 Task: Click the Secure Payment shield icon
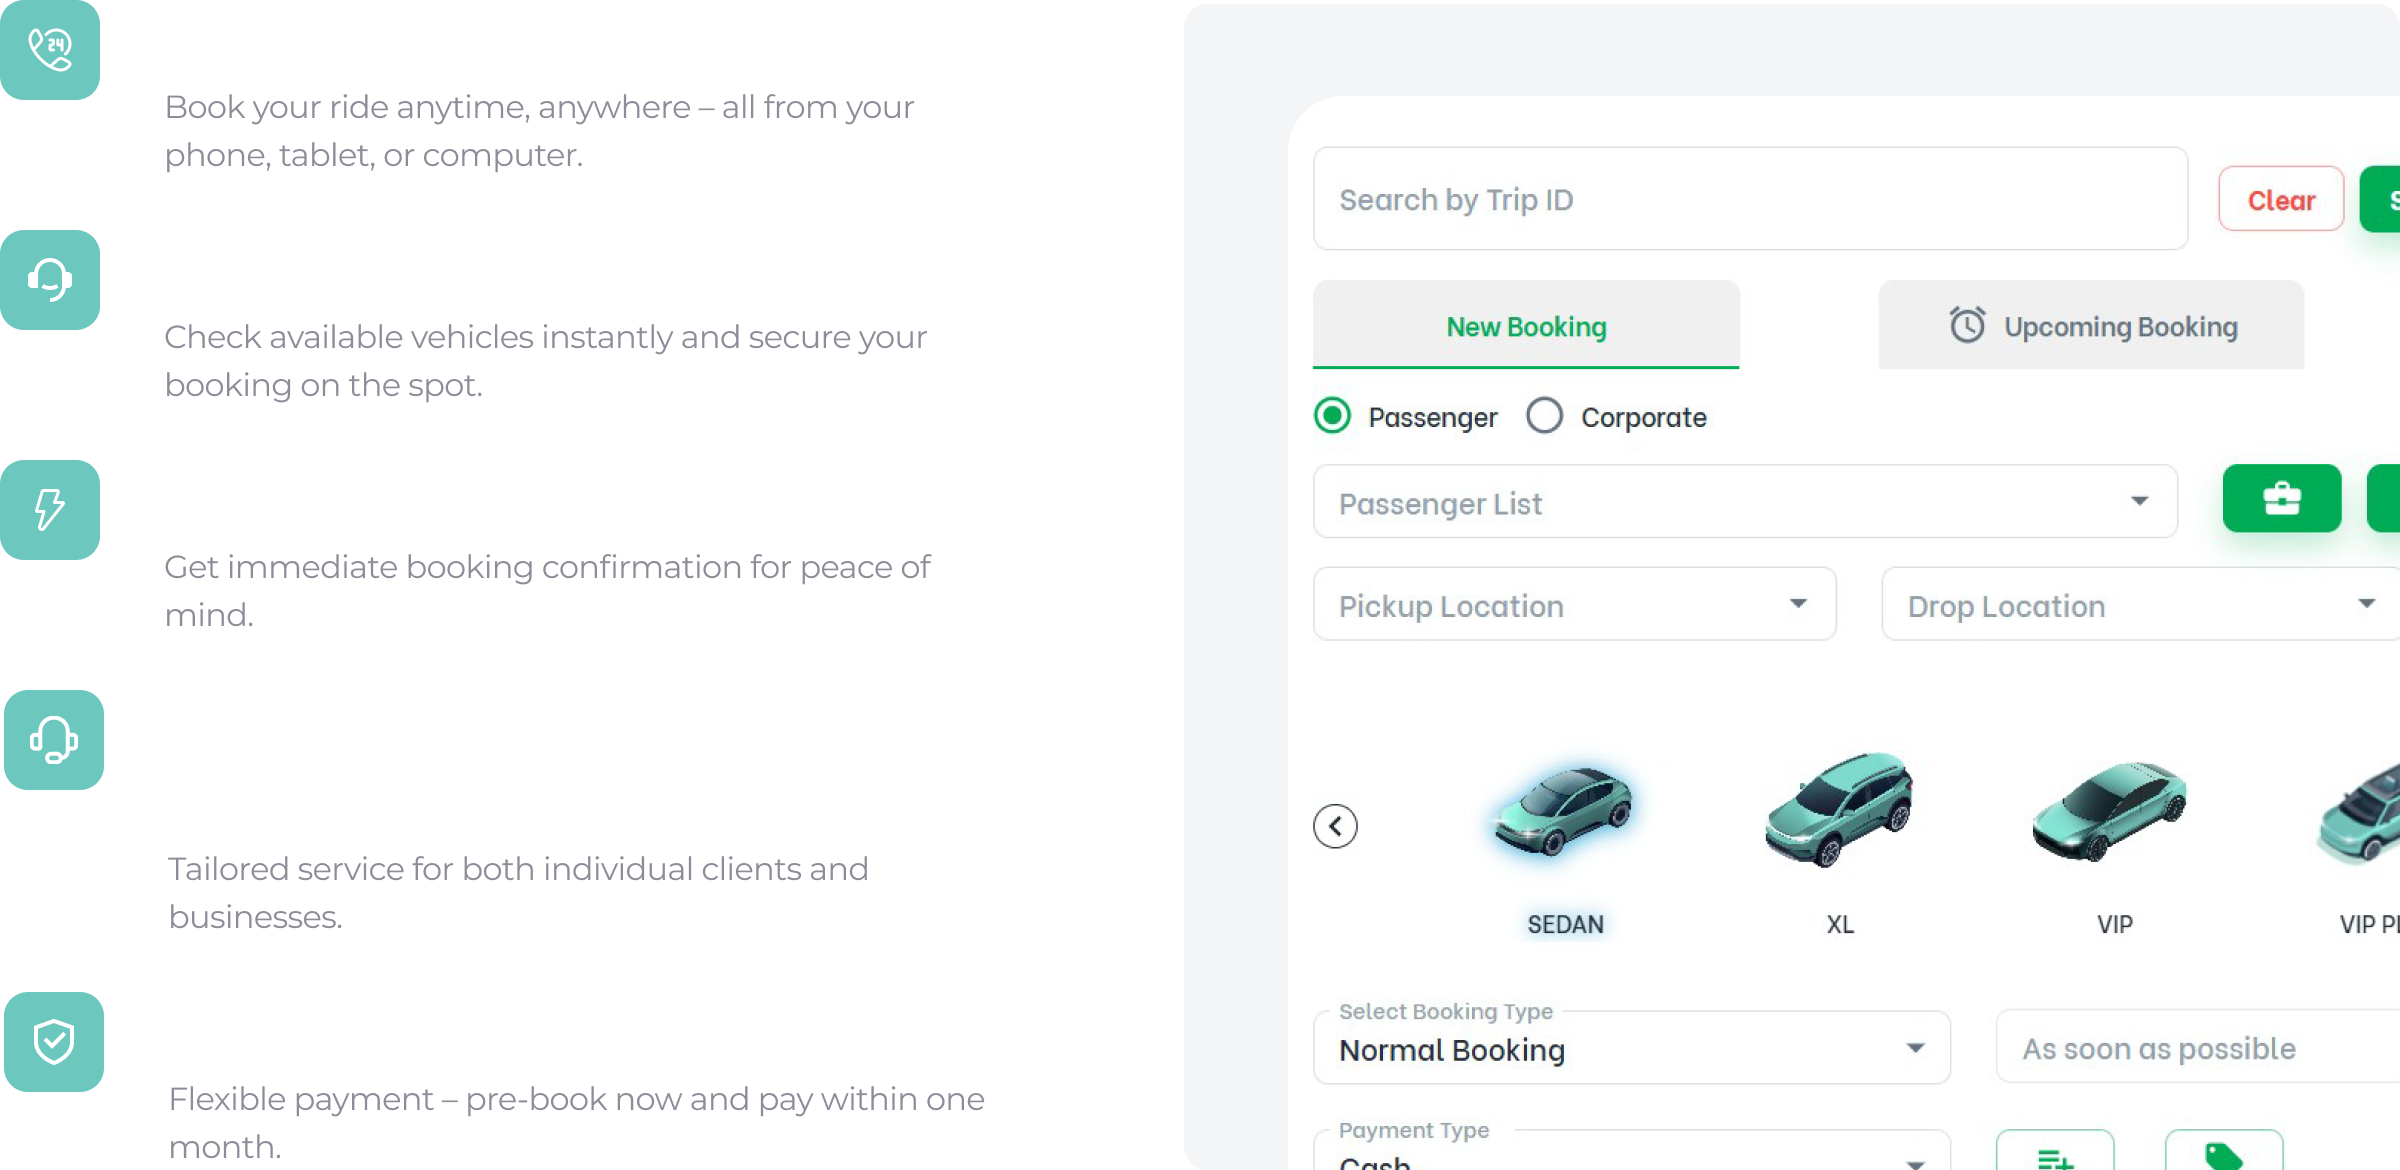(54, 1041)
